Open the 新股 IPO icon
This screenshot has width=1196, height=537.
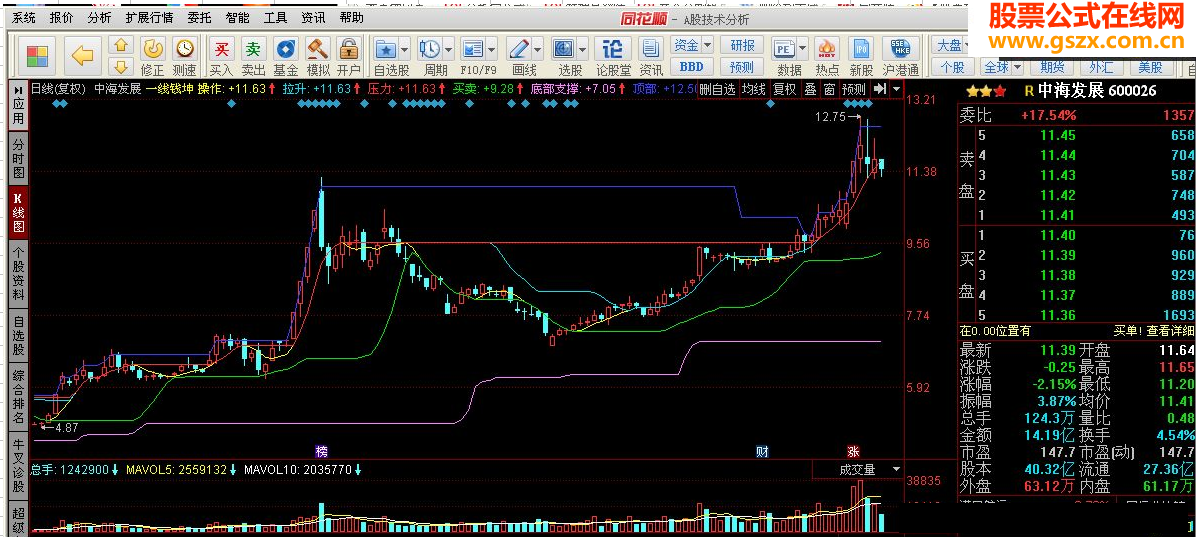862,56
